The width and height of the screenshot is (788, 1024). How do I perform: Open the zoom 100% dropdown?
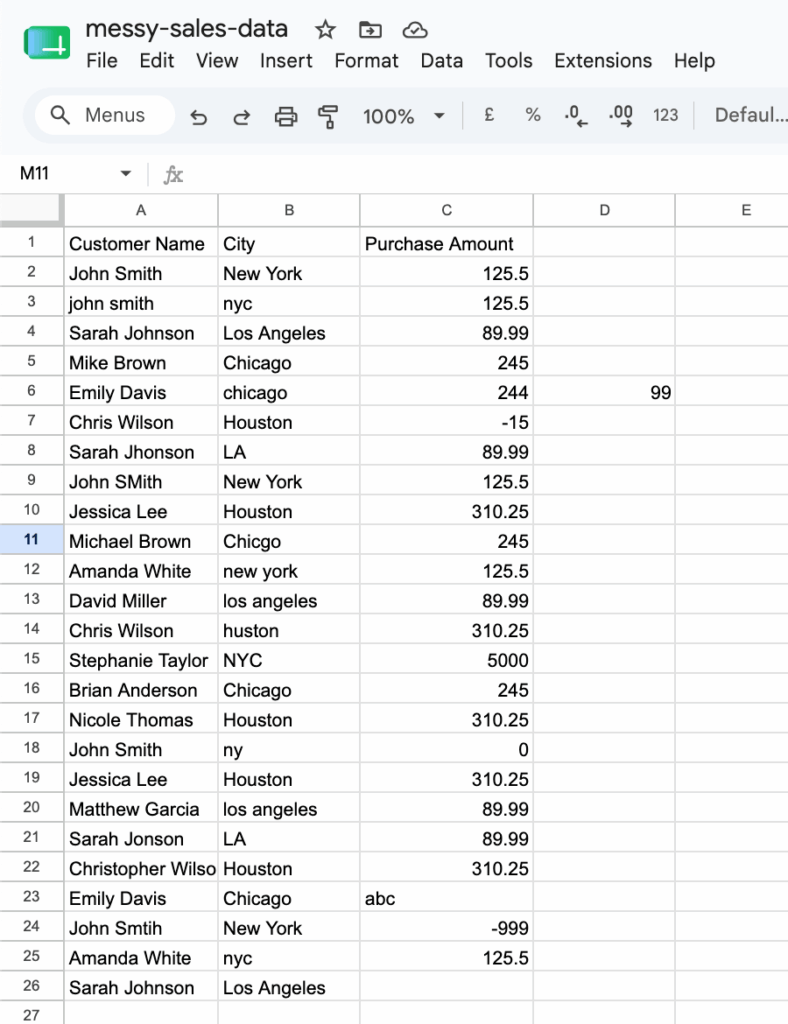coord(403,117)
